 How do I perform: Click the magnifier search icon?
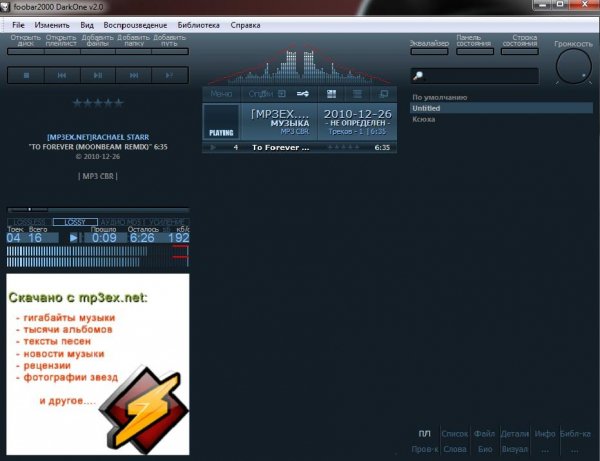(418, 76)
